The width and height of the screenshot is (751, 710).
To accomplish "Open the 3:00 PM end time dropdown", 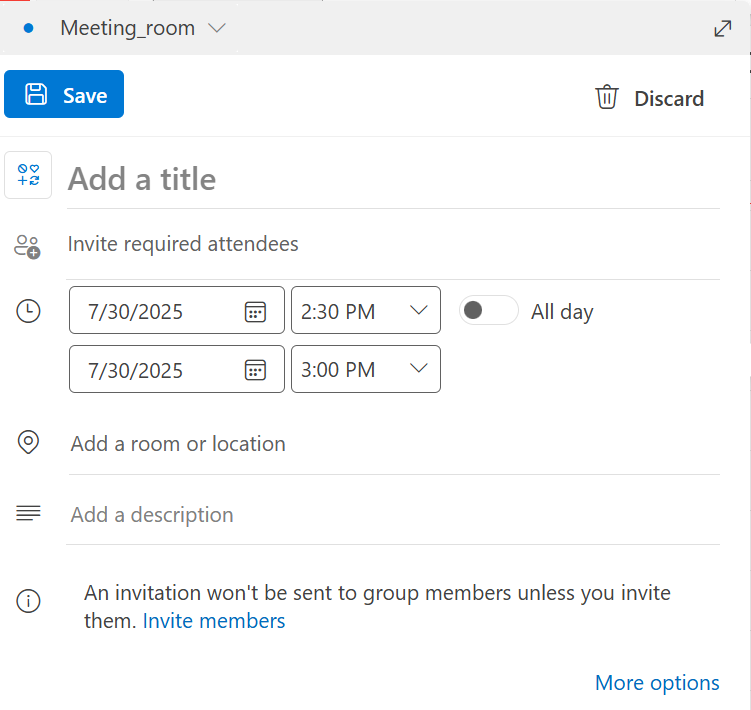I will pyautogui.click(x=366, y=369).
